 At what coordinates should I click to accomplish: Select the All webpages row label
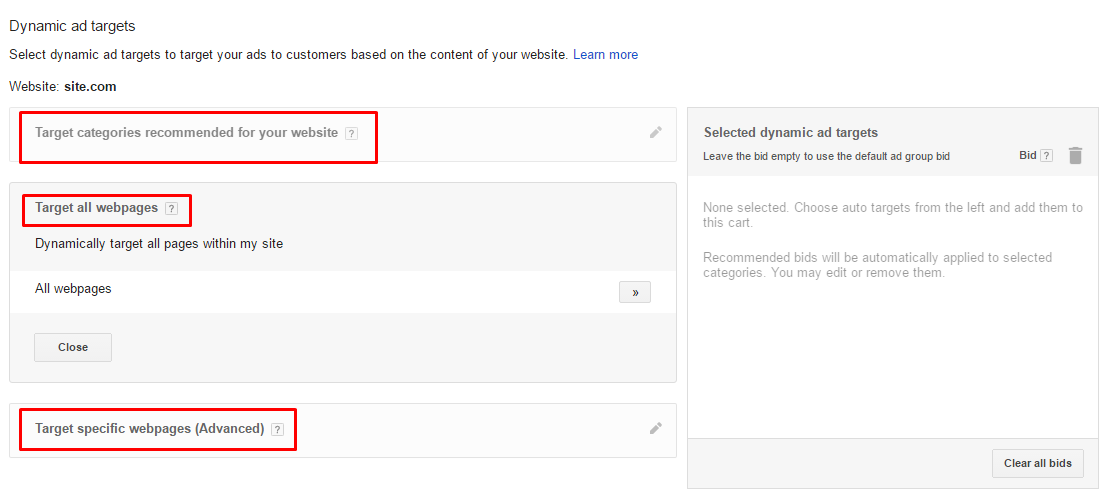73,288
